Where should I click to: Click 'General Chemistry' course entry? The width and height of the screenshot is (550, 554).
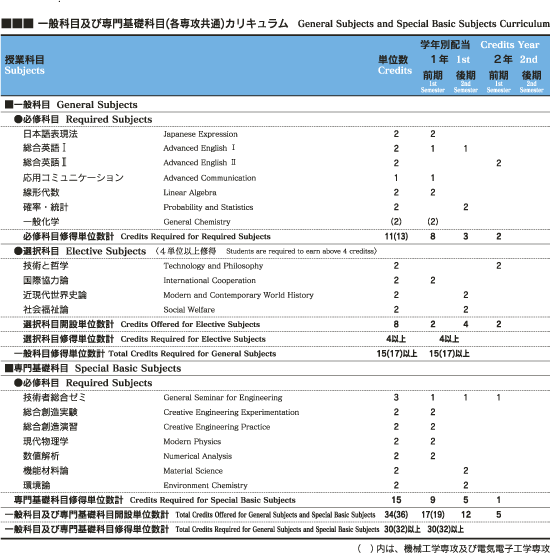coord(197,222)
